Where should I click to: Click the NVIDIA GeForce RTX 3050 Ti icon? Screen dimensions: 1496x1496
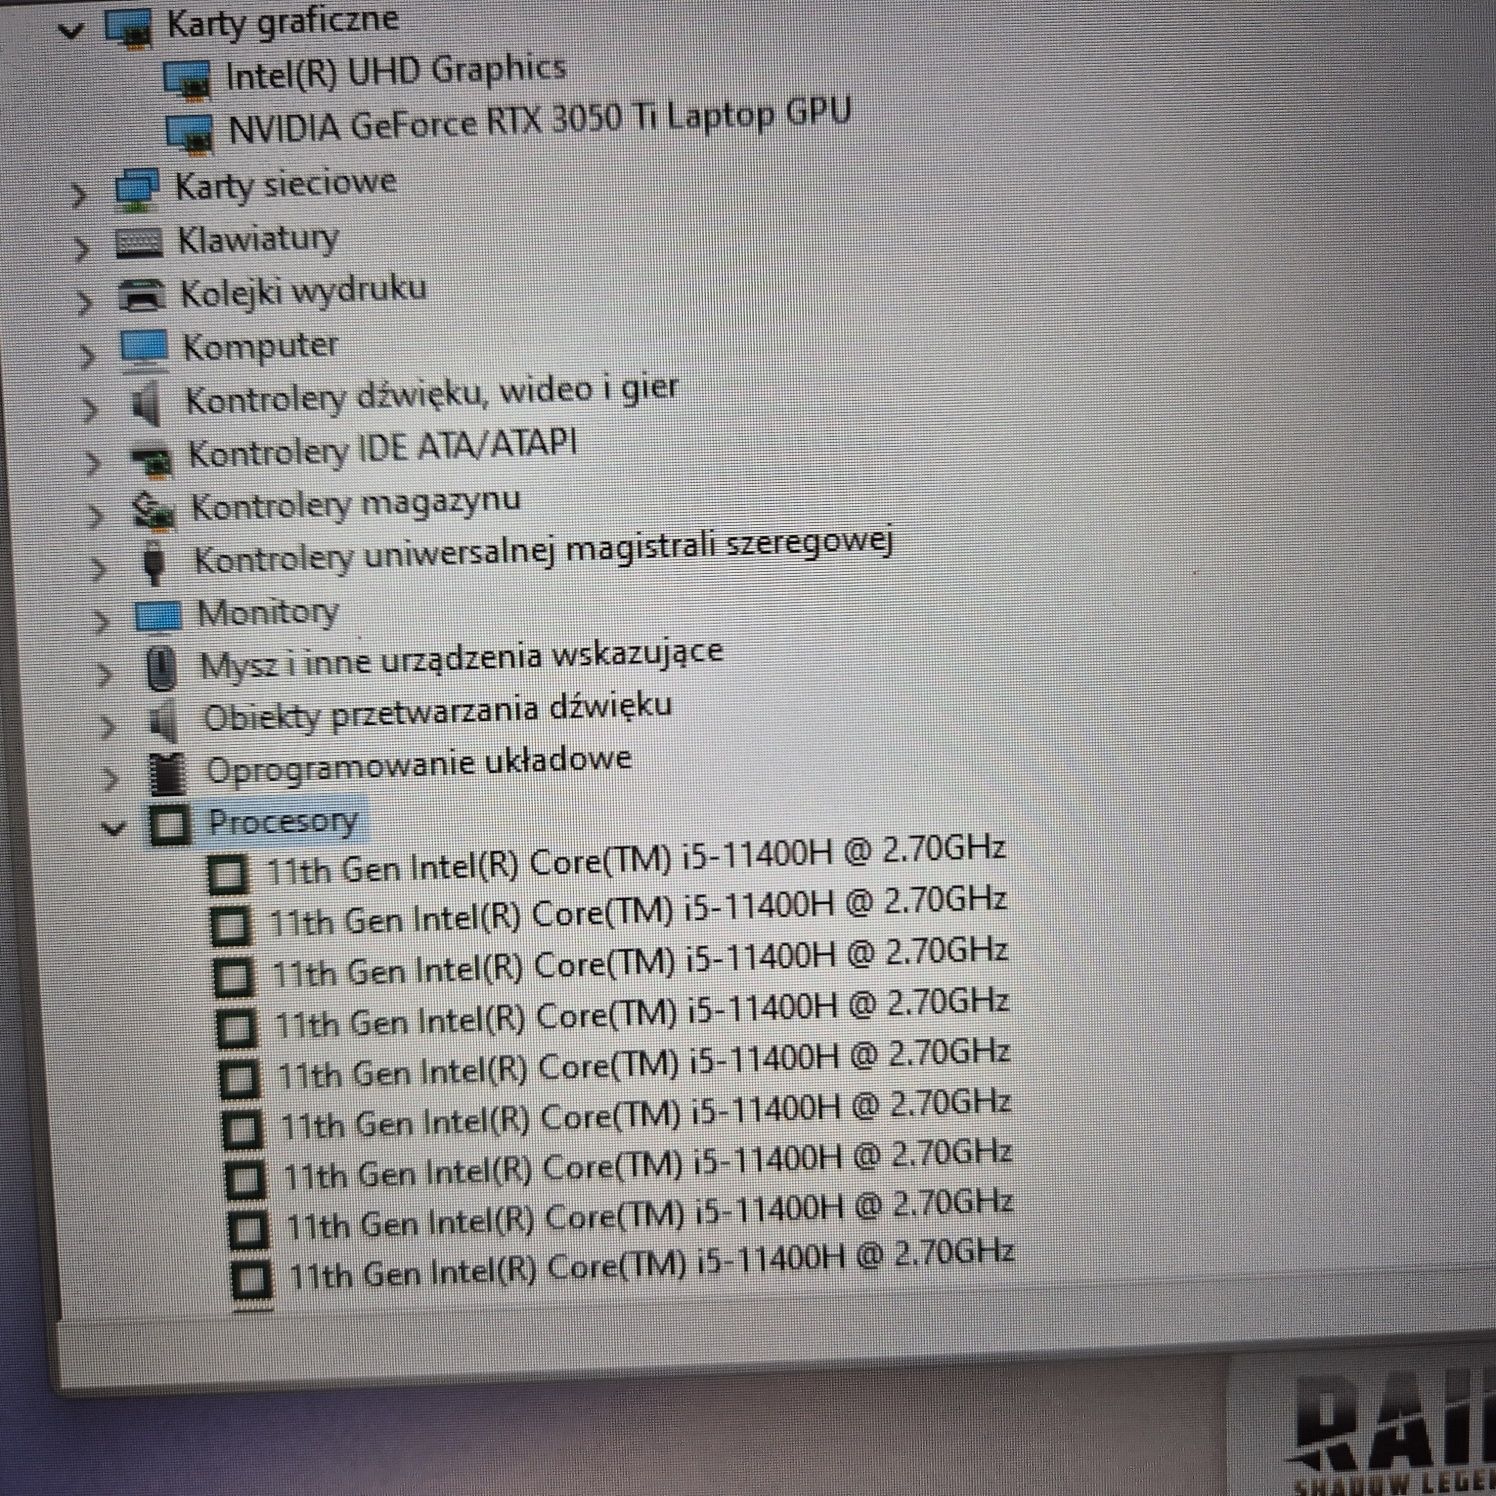190,134
